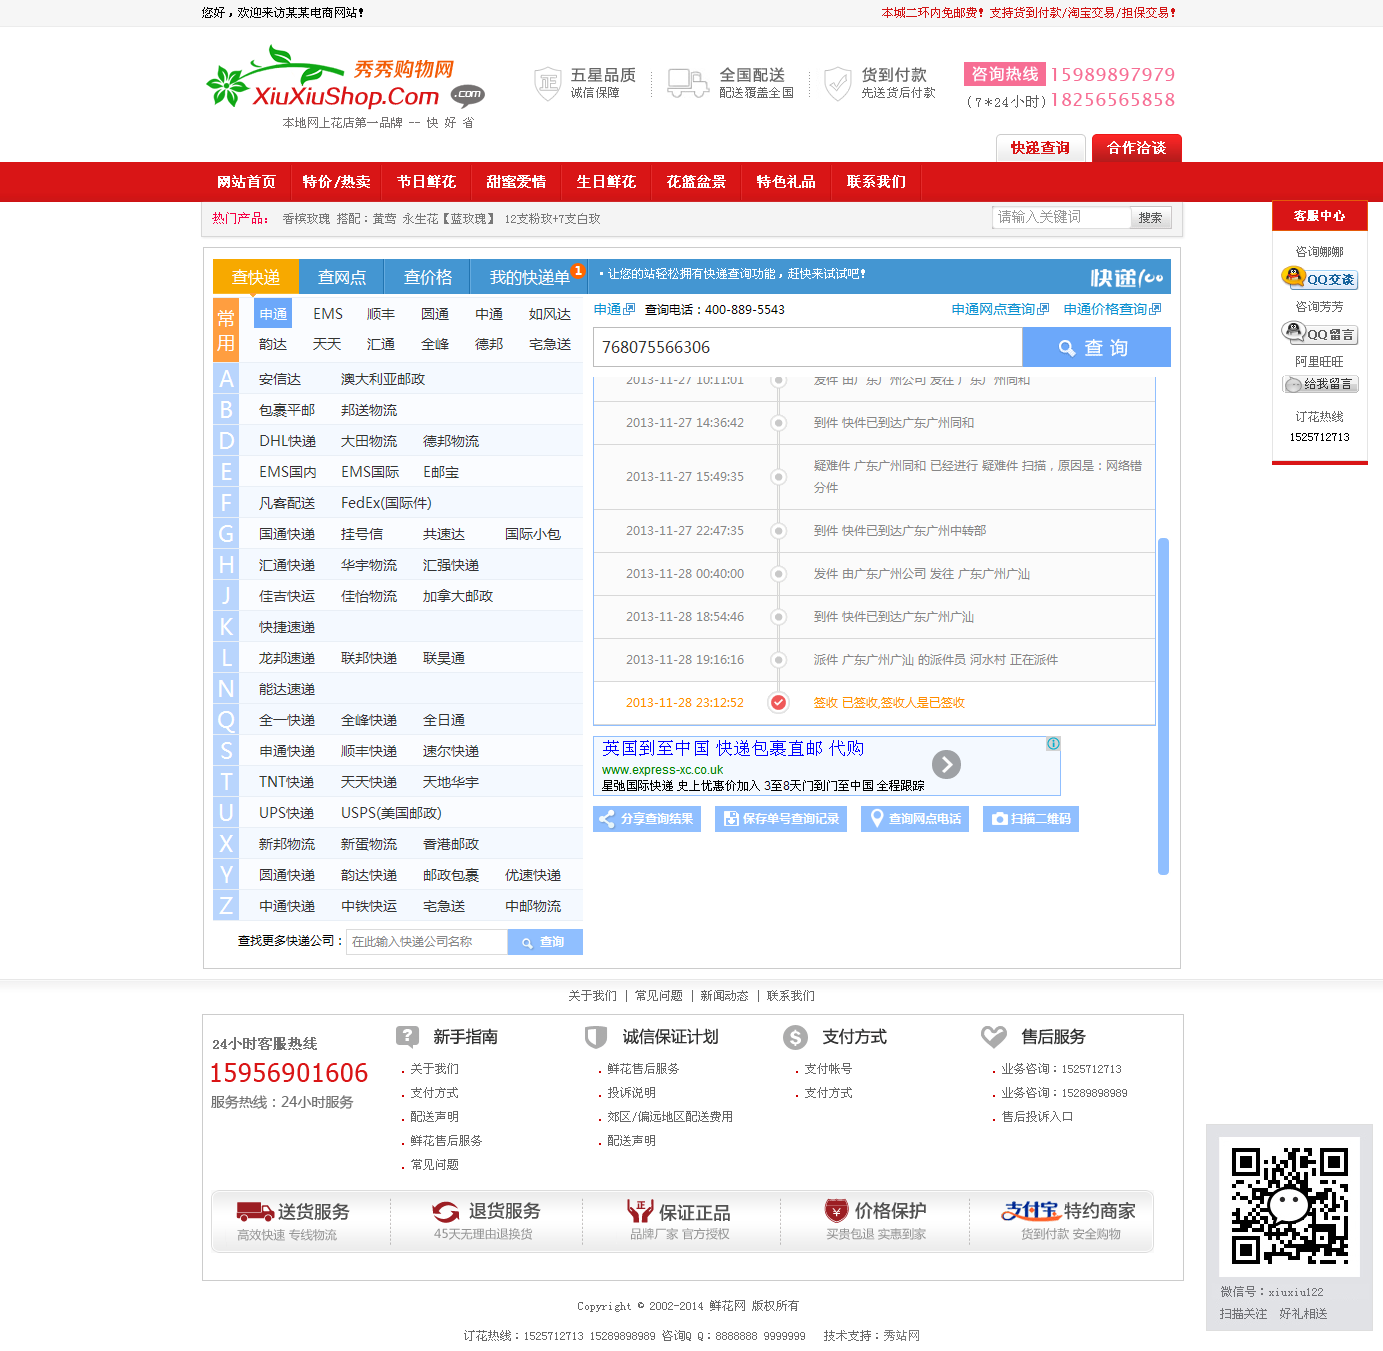Click the 合作洽谈 red button

pos(1136,148)
